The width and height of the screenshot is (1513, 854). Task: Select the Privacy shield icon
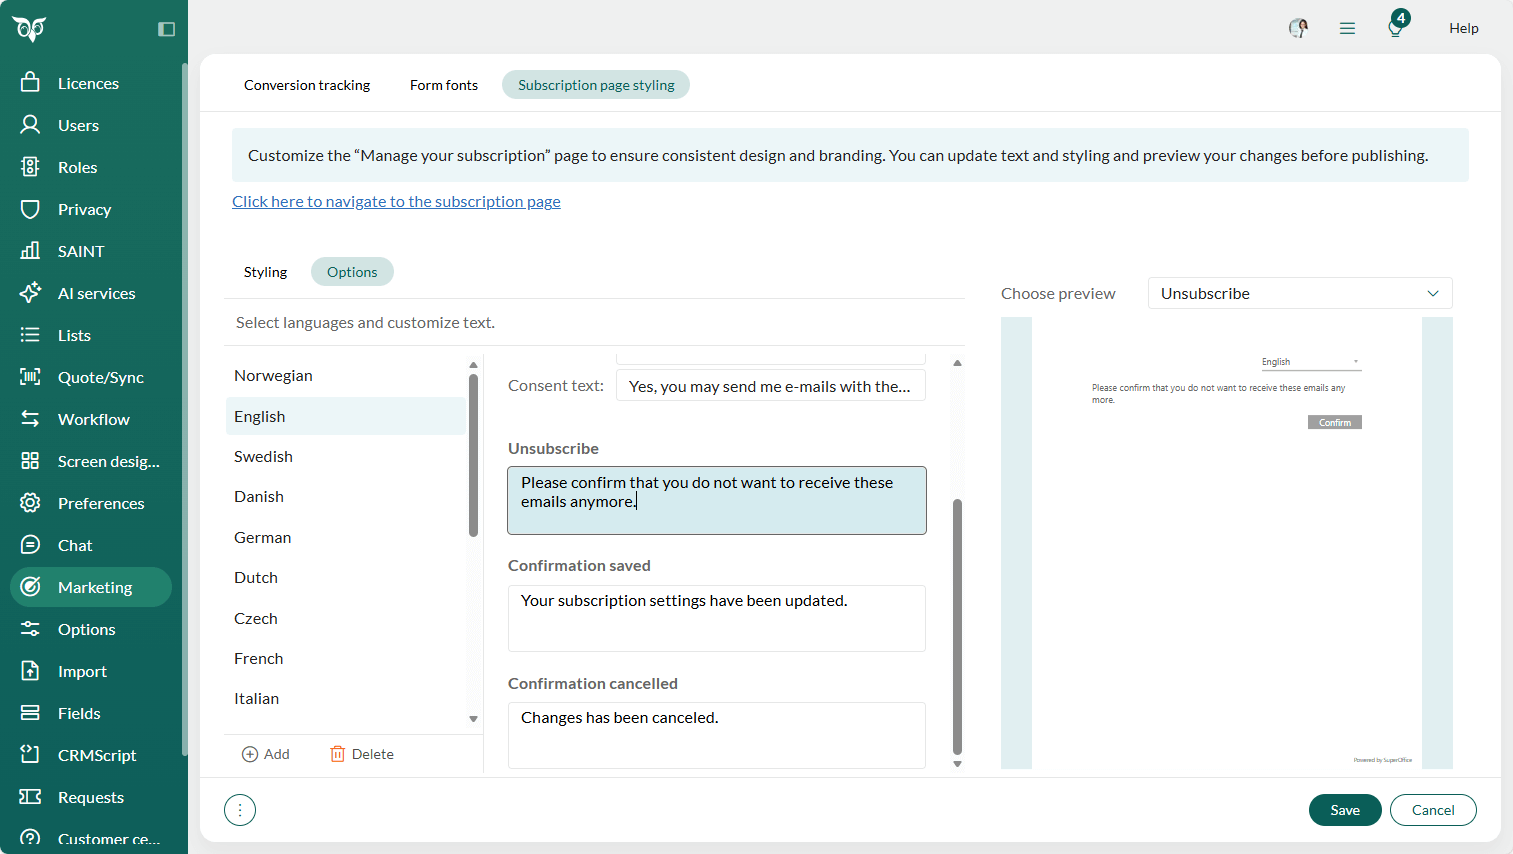[x=84, y=208]
